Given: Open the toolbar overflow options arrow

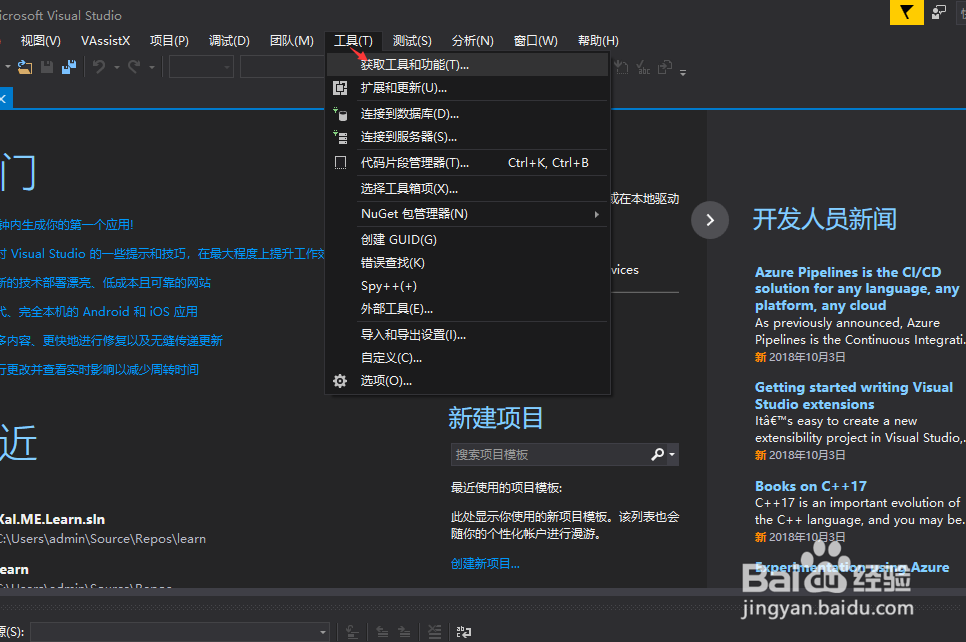Looking at the screenshot, I should [683, 72].
